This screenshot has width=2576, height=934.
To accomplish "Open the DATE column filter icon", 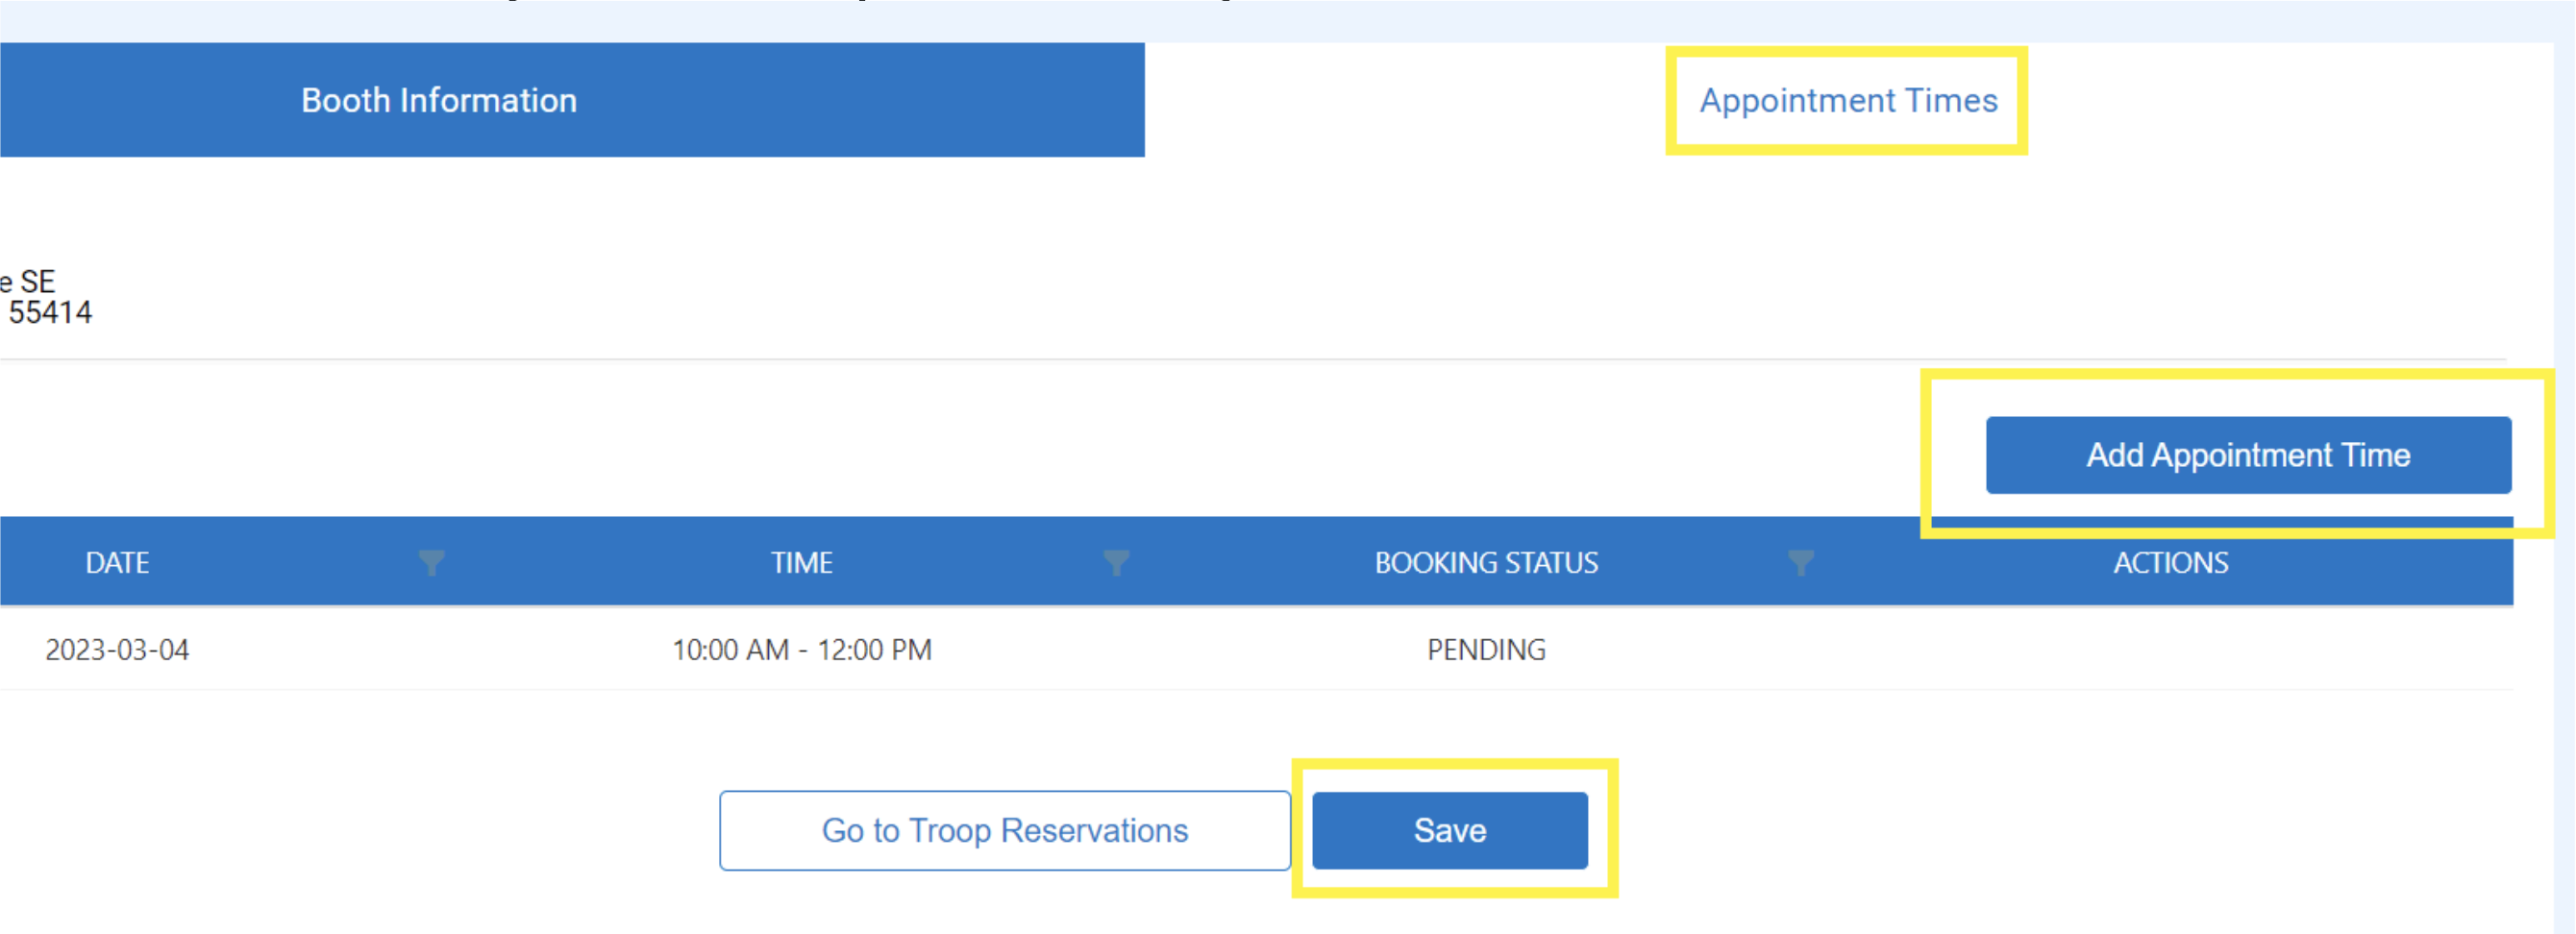I will (431, 563).
